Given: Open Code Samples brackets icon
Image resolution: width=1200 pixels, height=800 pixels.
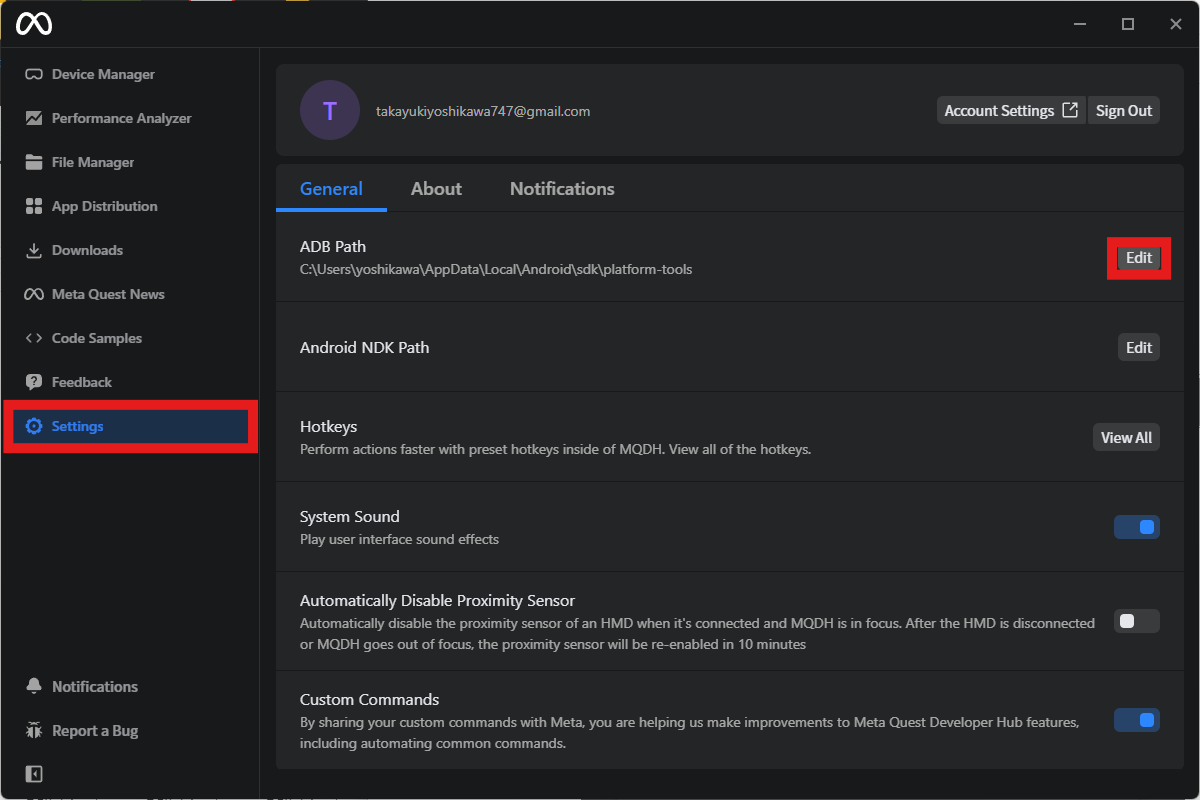Looking at the screenshot, I should pos(34,338).
